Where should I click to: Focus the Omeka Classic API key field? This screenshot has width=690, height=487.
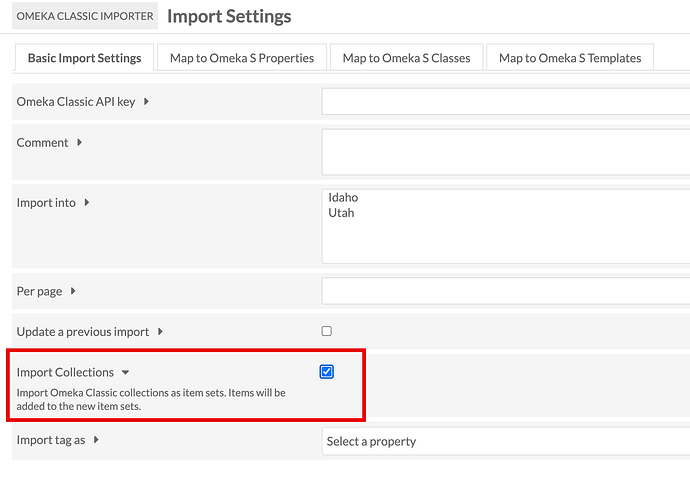(506, 101)
